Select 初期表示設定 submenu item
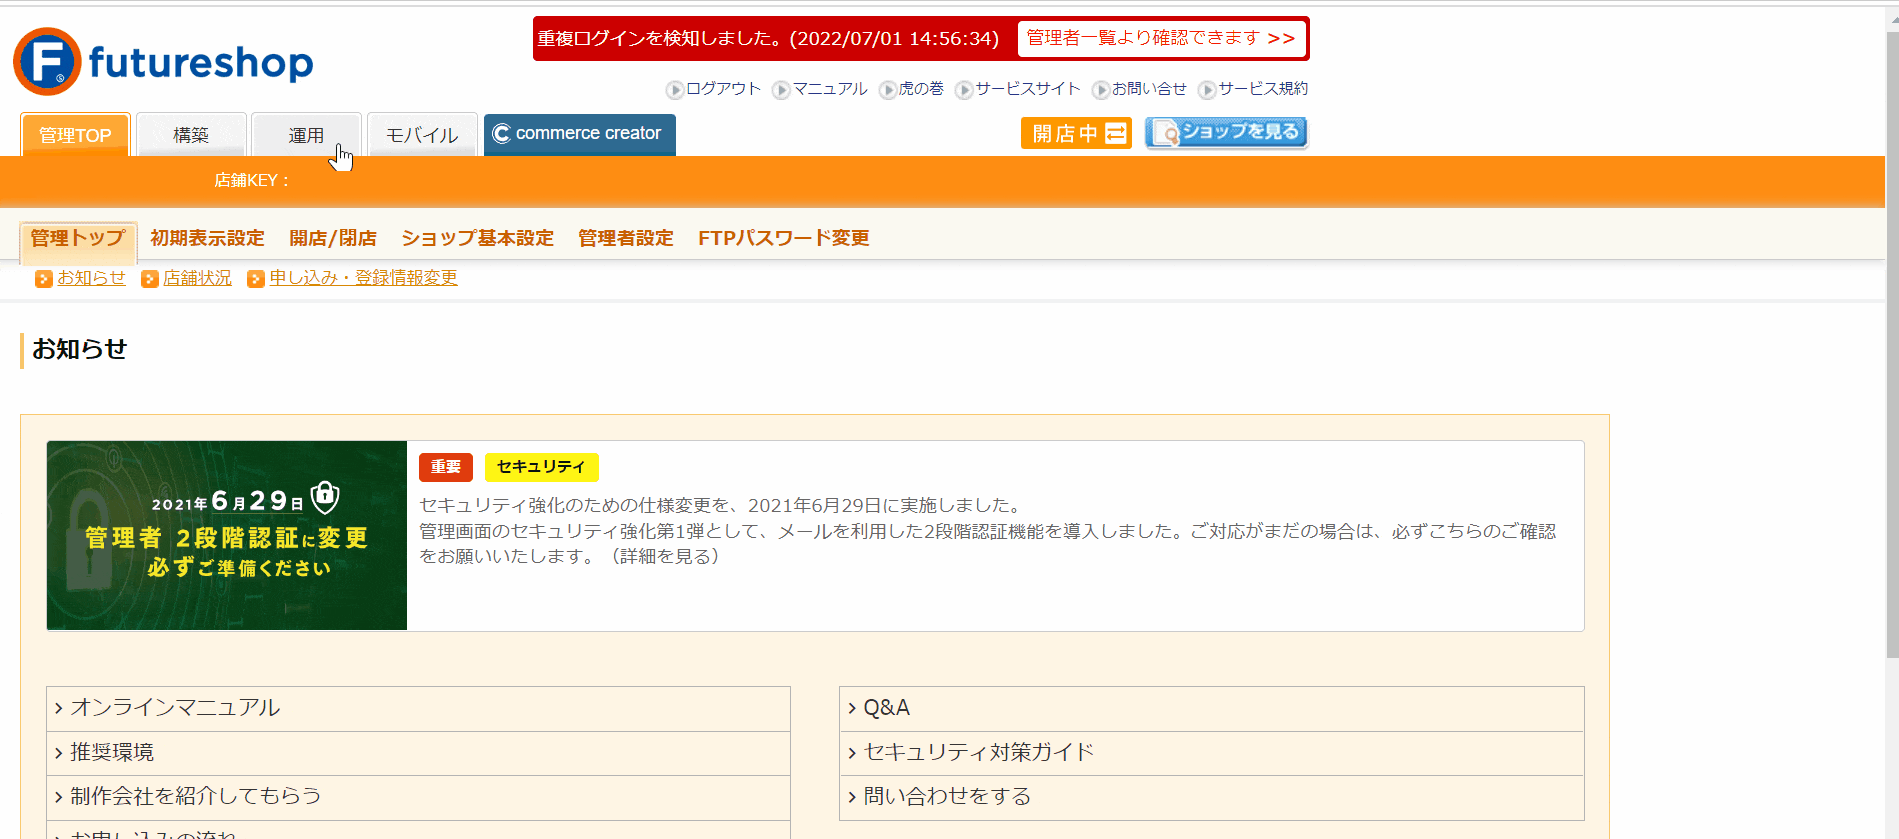This screenshot has width=1899, height=839. coord(207,238)
